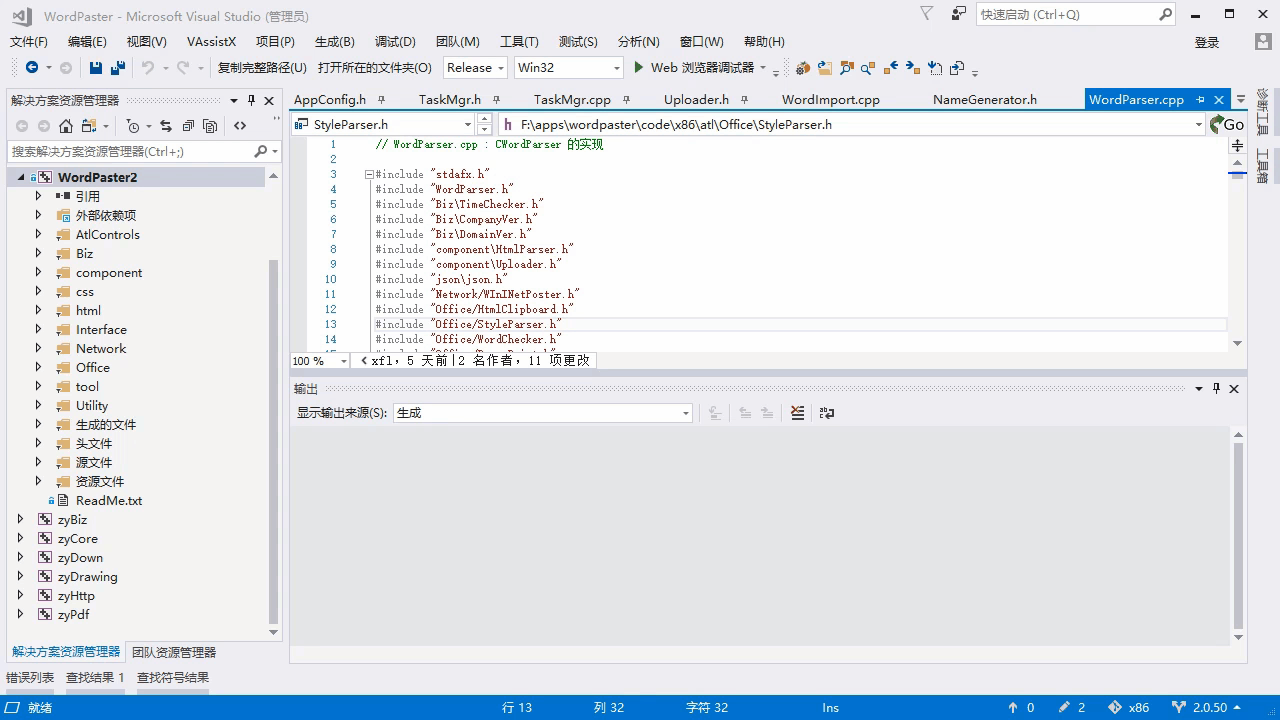
Task: Open the 生成(B) menu
Action: click(335, 42)
